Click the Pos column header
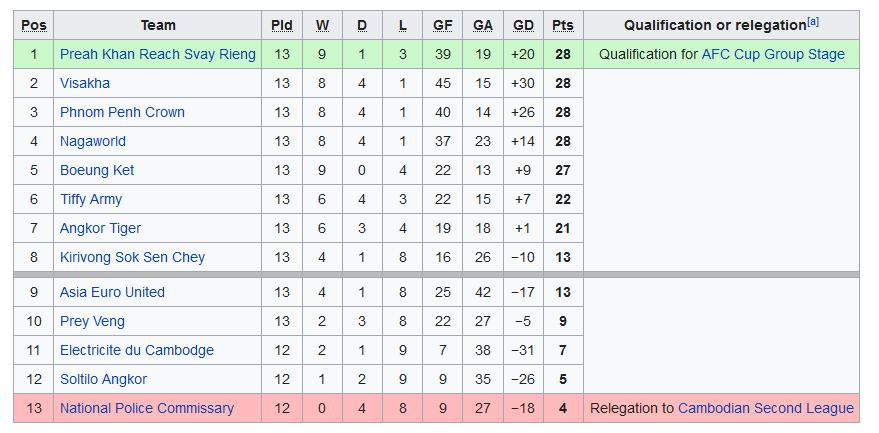 pyautogui.click(x=34, y=26)
